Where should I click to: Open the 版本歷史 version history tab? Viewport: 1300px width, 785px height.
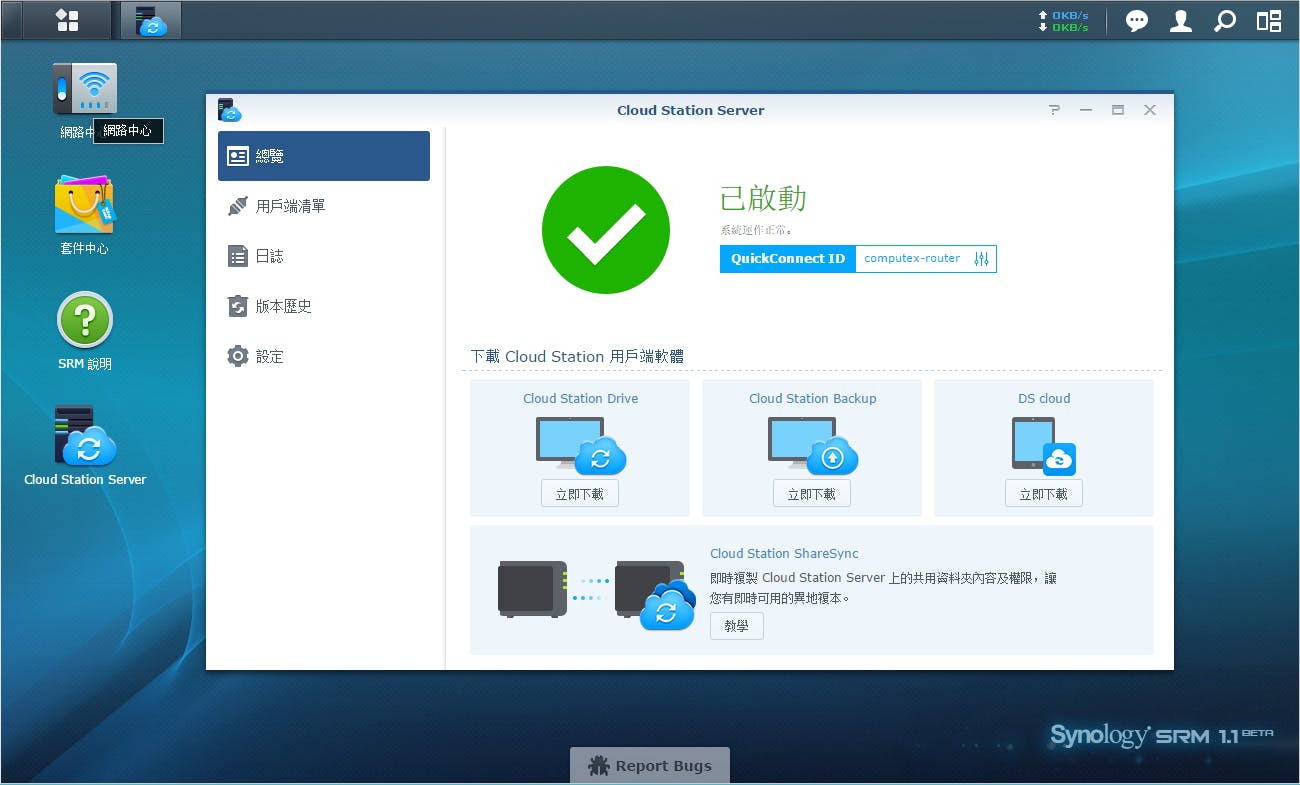324,306
